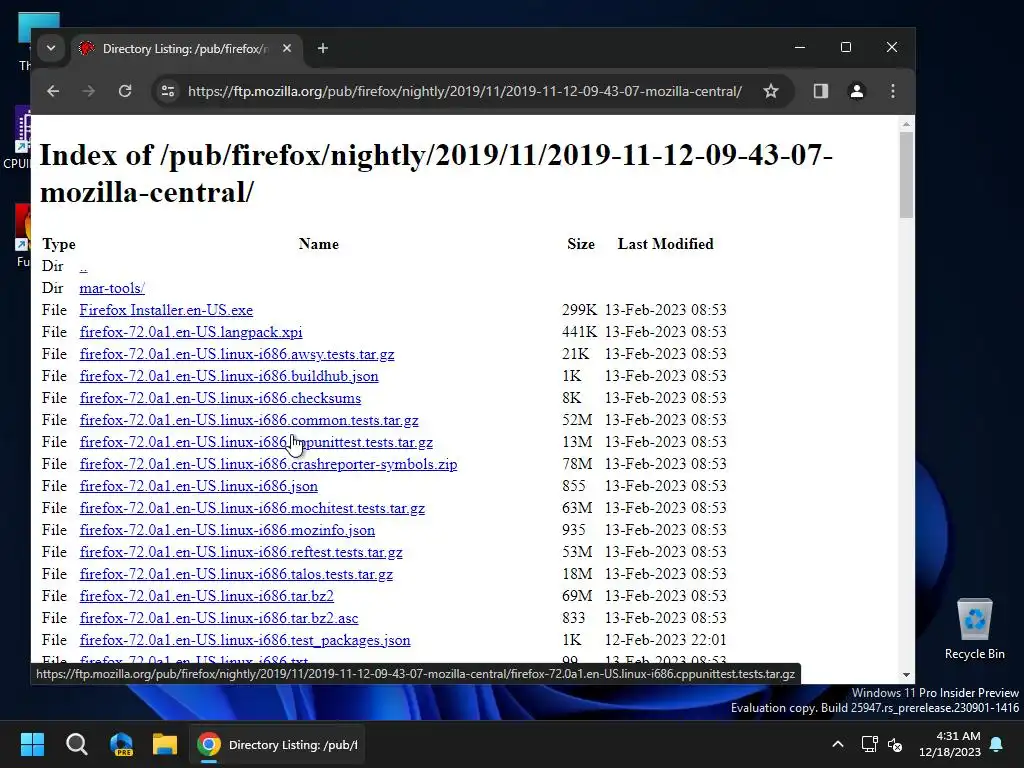The image size is (1024, 768).
Task: Open firefox-72.0a1.en-US.linux-i686.json link
Action: coord(199,486)
